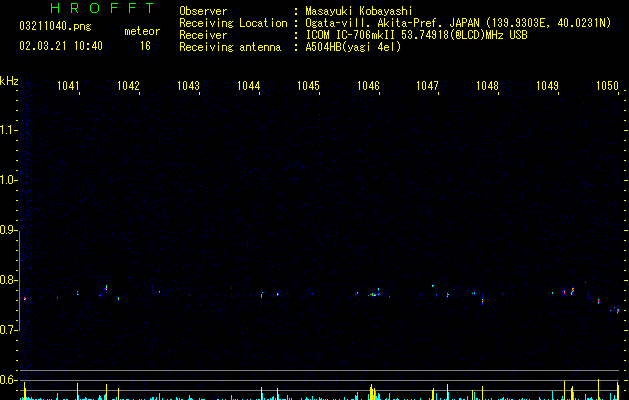
Task: Click the date stamp 02.03.21 10:40
Action: (61, 46)
